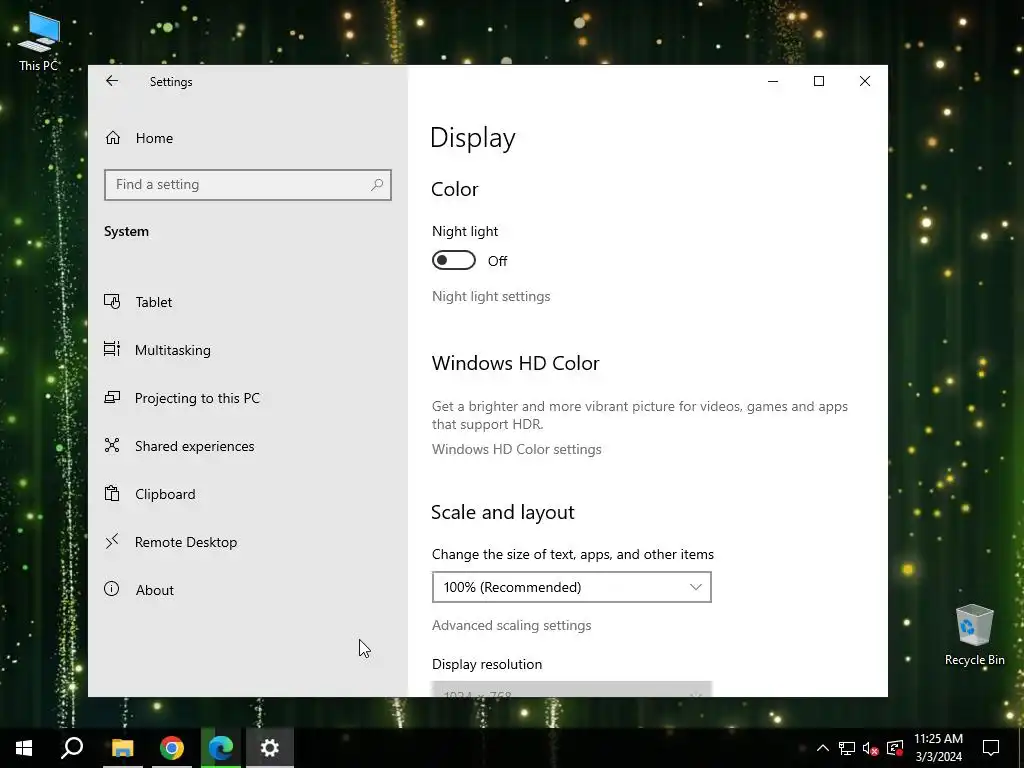Select the Recycle Bin desktop icon
Viewport: 1024px width, 768px height.
pyautogui.click(x=974, y=635)
